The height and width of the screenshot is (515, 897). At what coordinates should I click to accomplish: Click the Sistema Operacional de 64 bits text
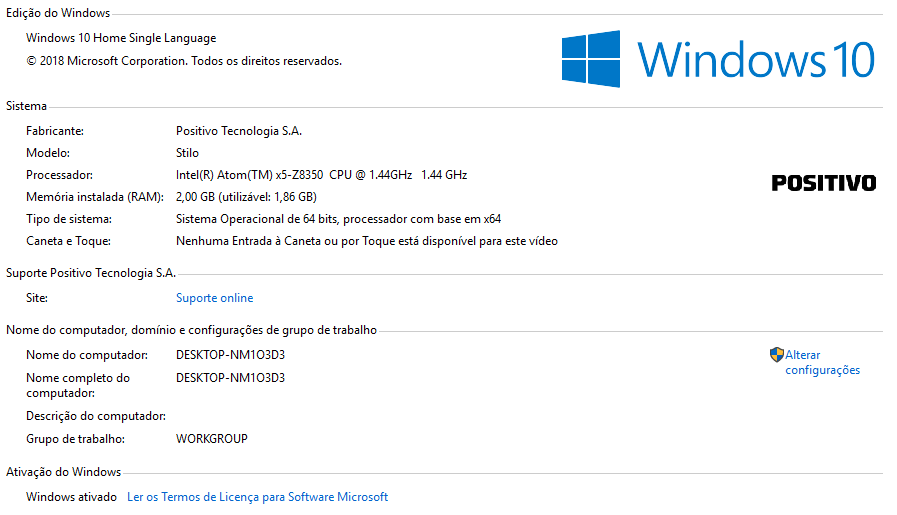pos(338,219)
